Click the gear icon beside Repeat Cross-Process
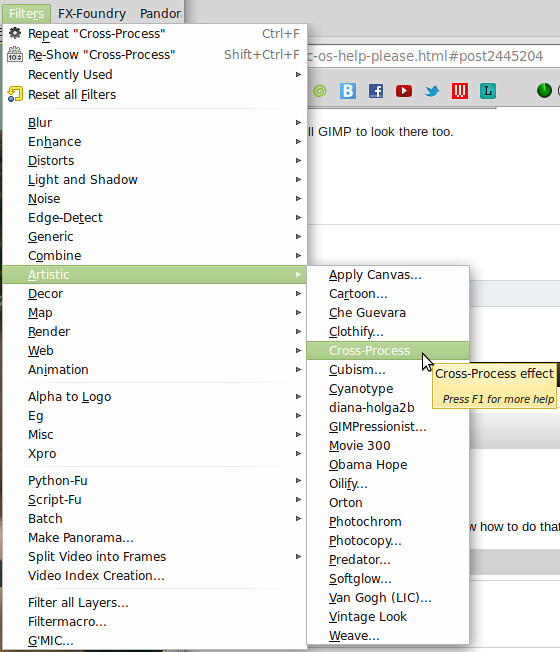Image resolution: width=560 pixels, height=652 pixels. point(15,33)
